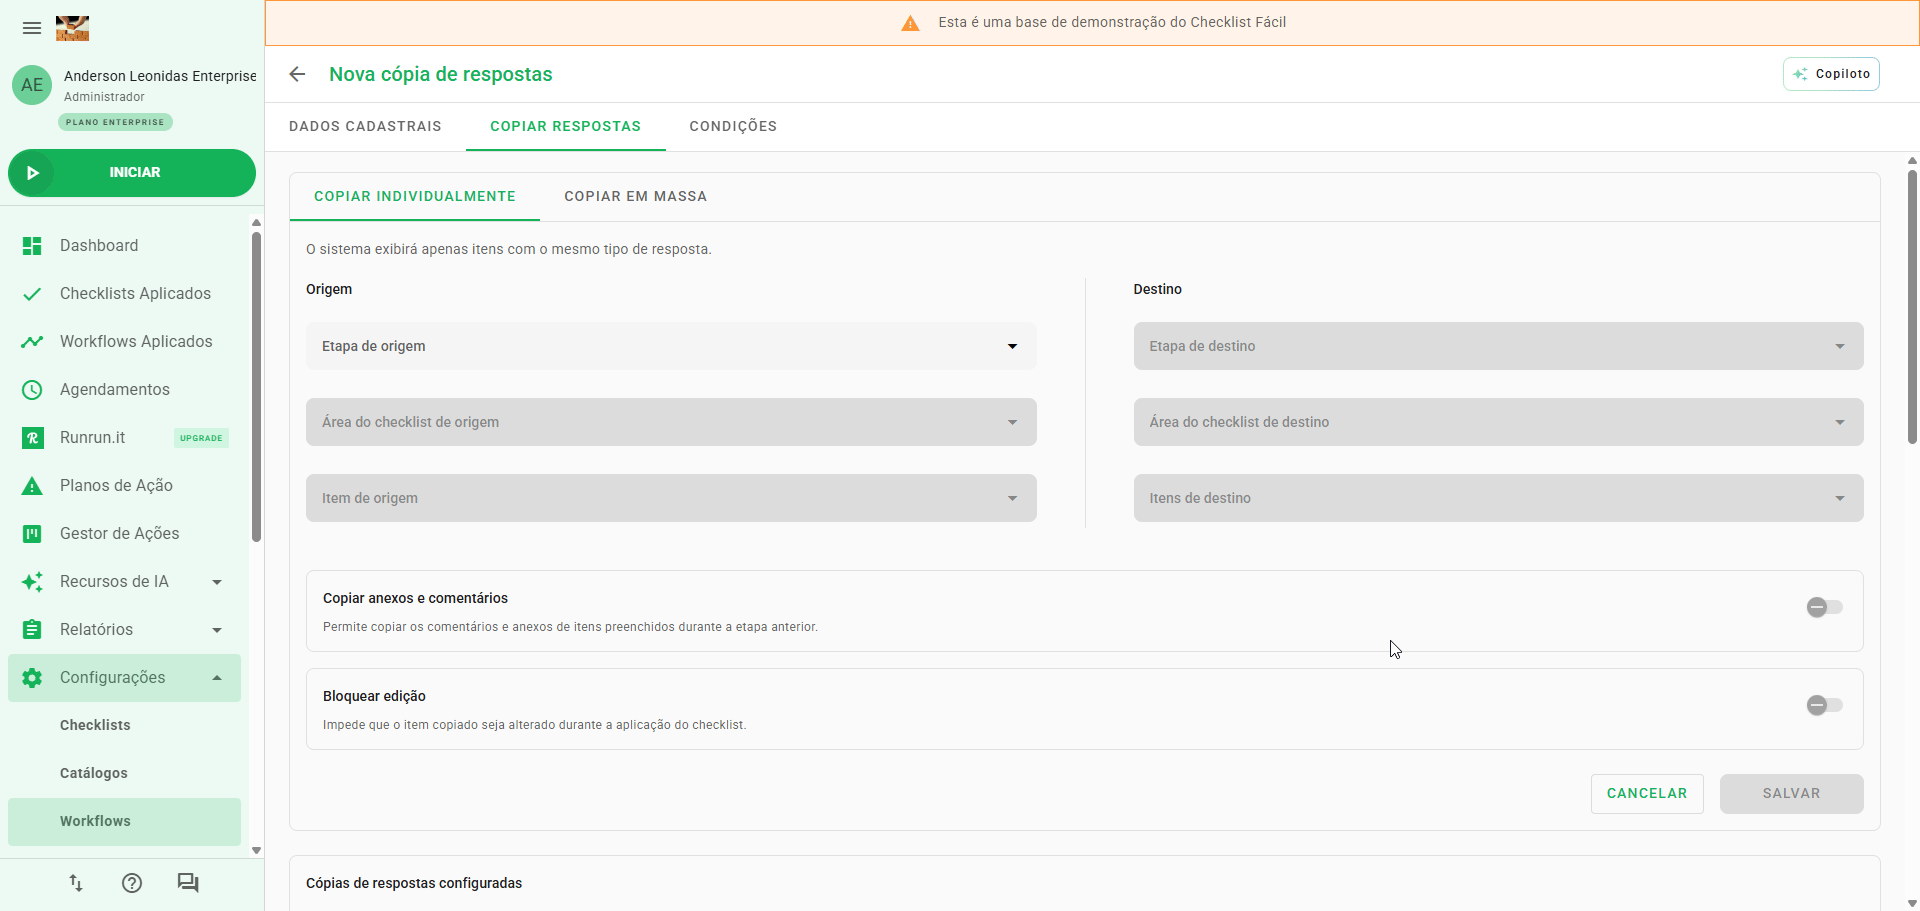Click the Runrun.it logo icon
The image size is (1920, 911).
tap(32, 438)
